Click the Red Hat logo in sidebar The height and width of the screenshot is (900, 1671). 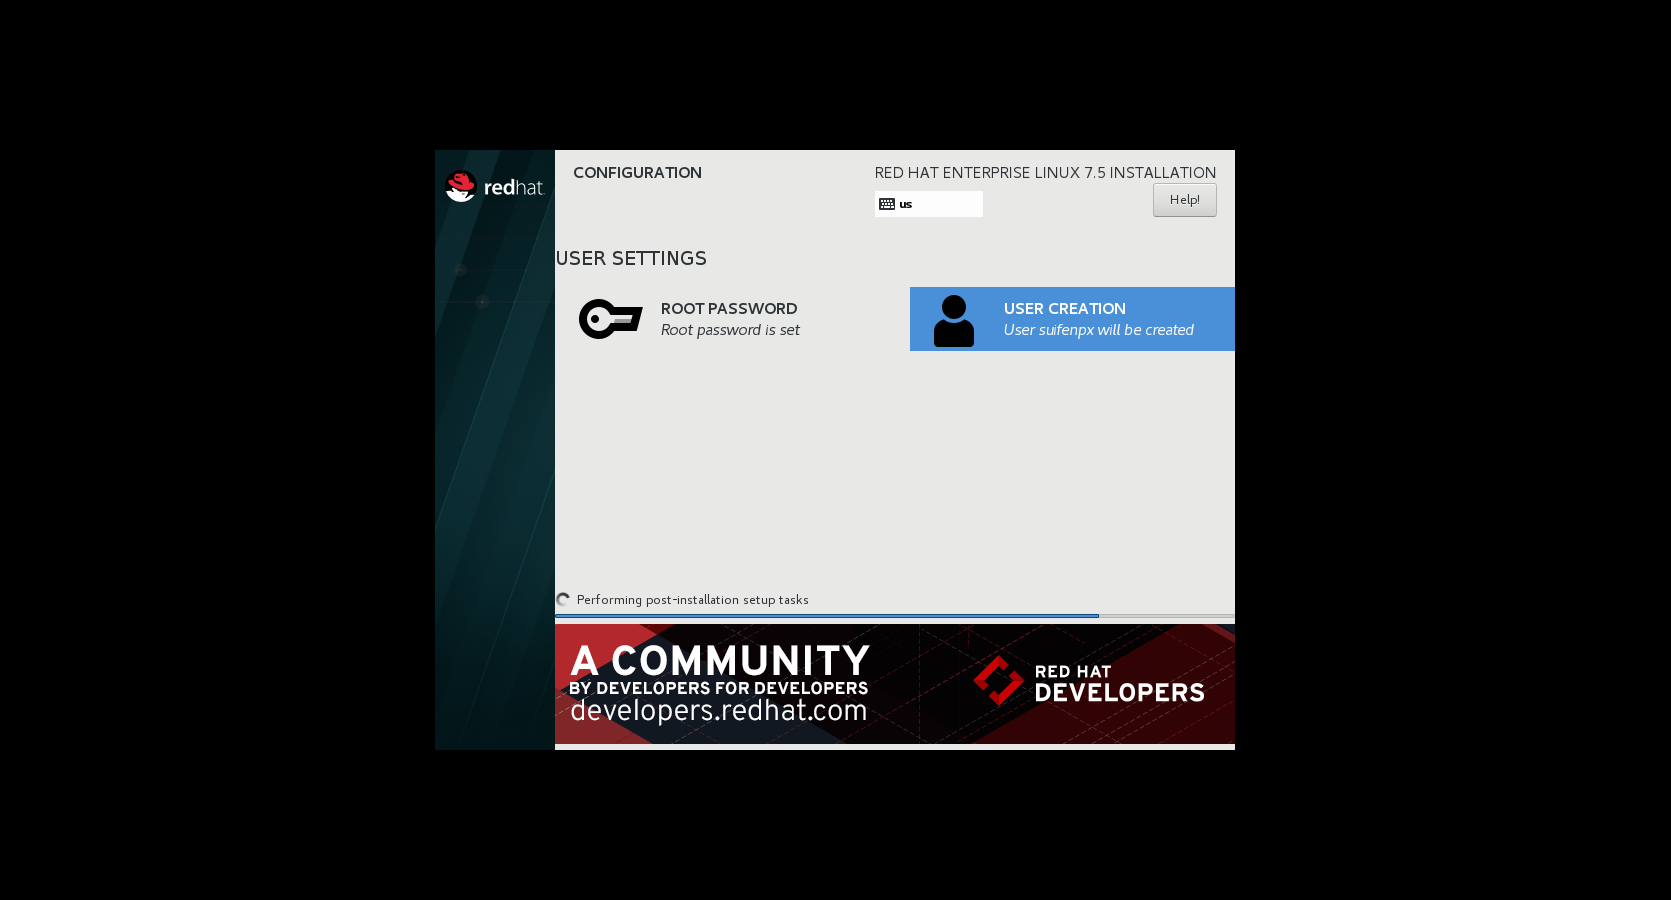(494, 187)
